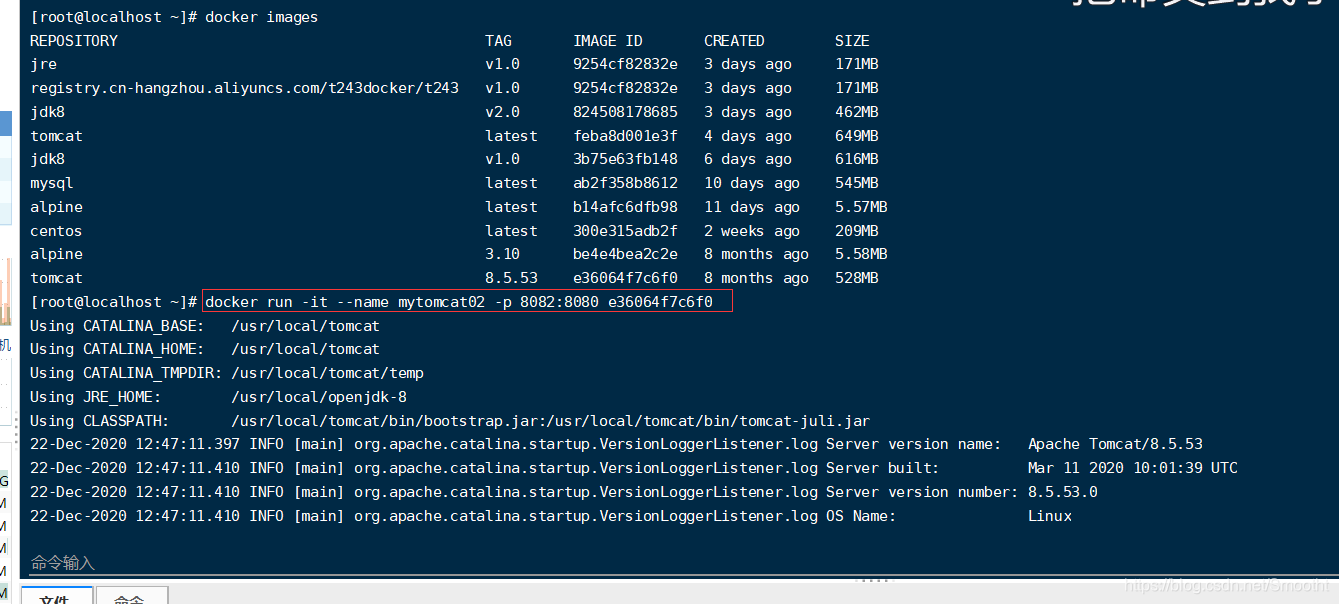Click image ID 300e315adb2f
This screenshot has height=604, width=1339.
pyautogui.click(x=625, y=231)
